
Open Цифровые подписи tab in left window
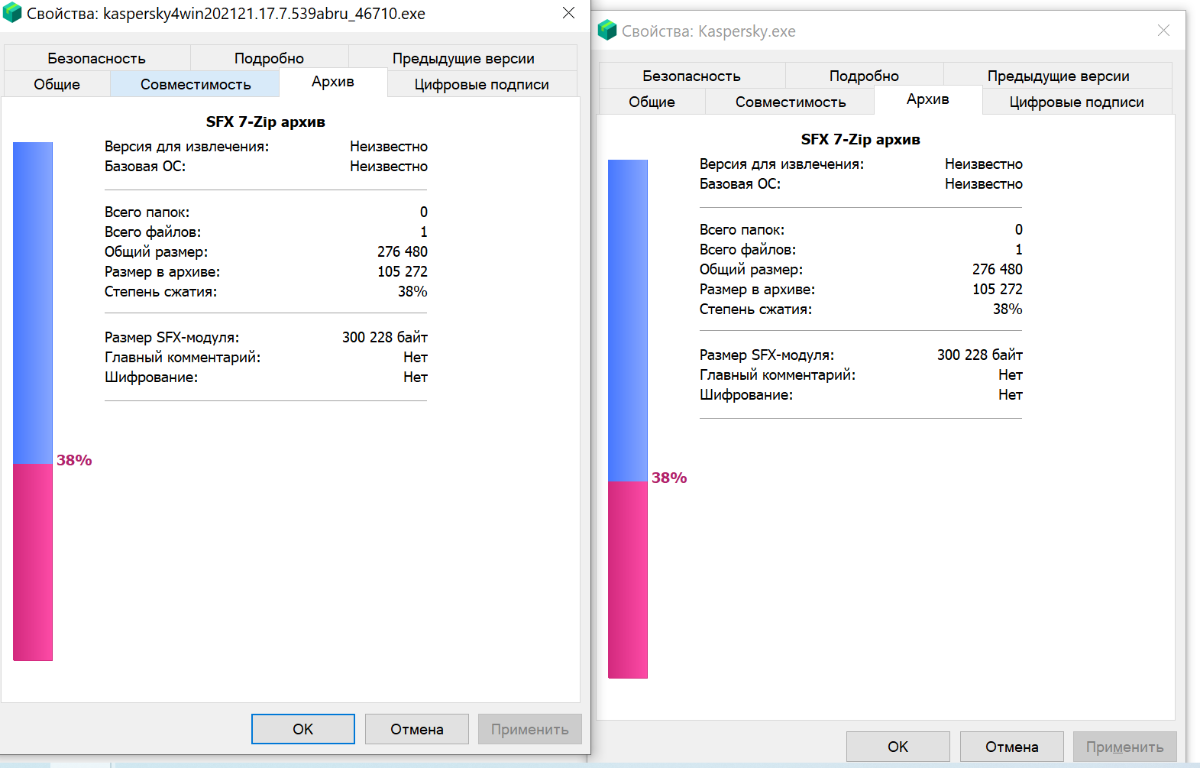(x=482, y=84)
